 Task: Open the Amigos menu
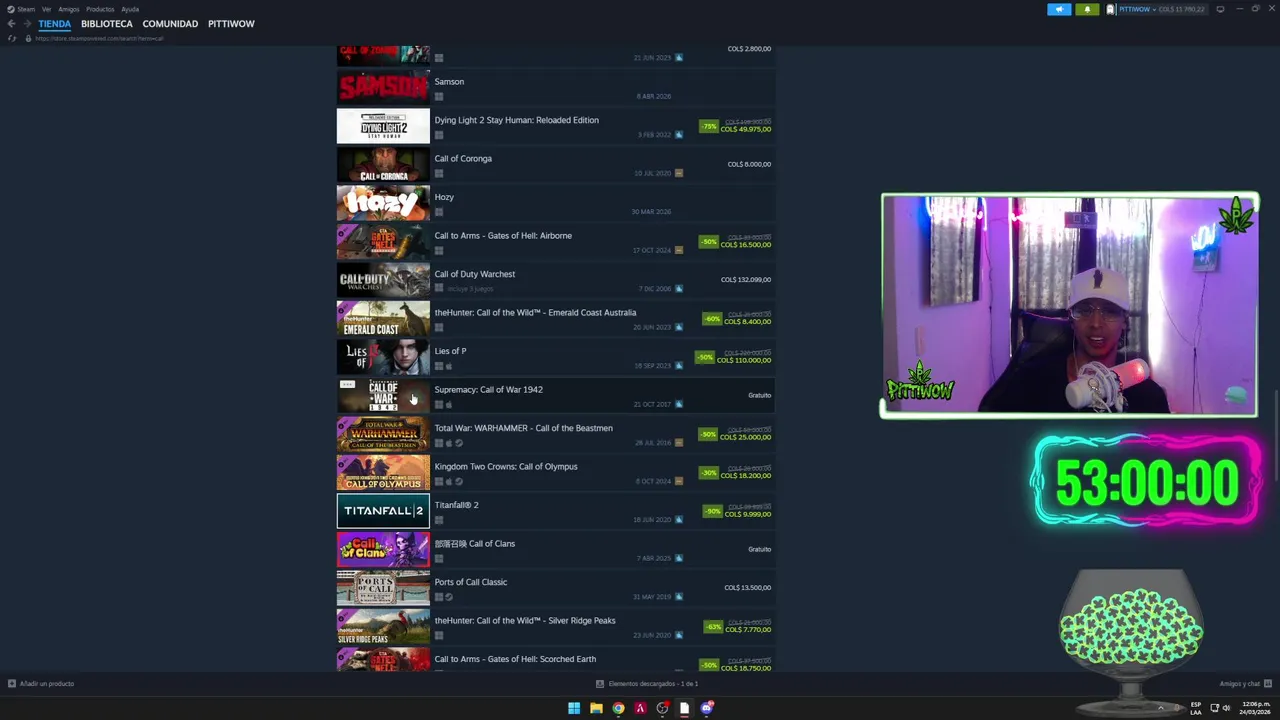pyautogui.click(x=69, y=9)
